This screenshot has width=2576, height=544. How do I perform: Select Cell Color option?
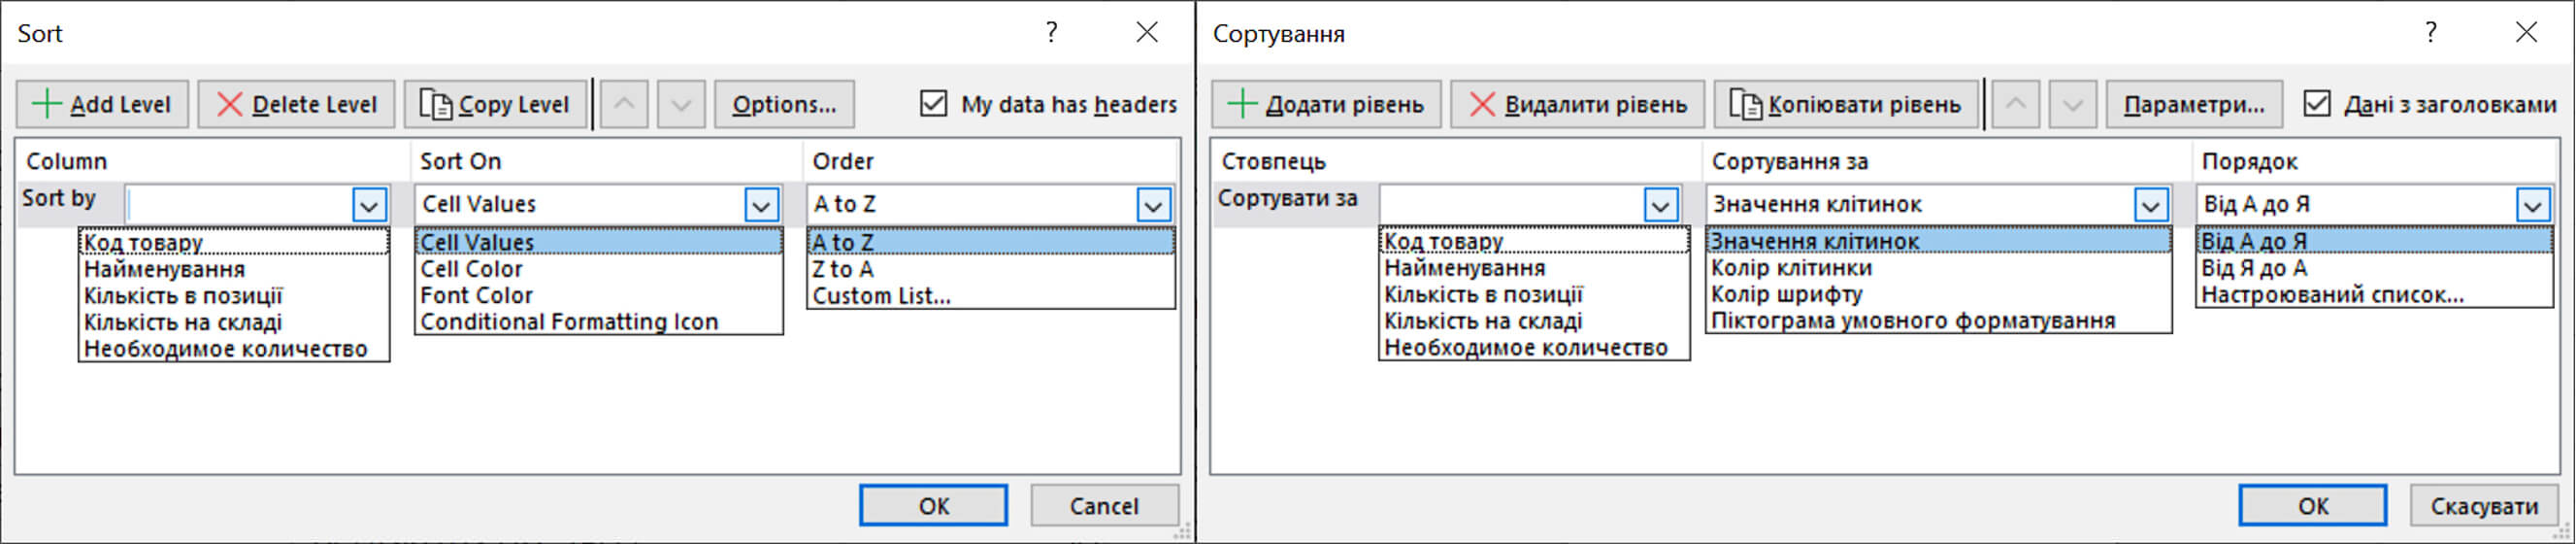pyautogui.click(x=599, y=269)
